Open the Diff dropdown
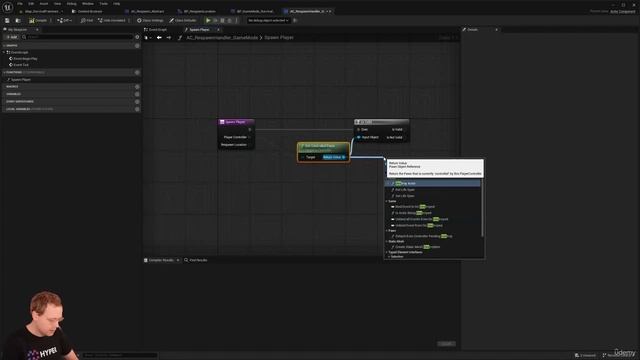Image resolution: width=640 pixels, height=360 pixels. [64, 20]
